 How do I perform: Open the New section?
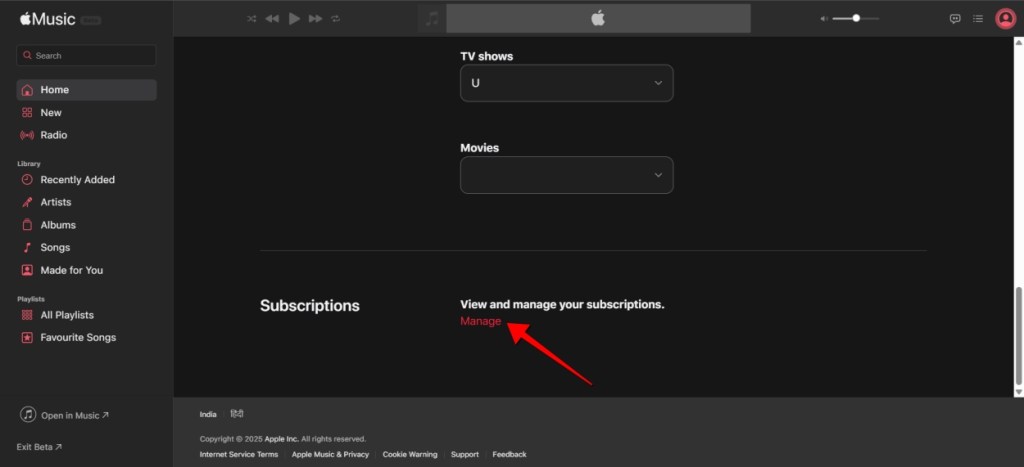(51, 112)
